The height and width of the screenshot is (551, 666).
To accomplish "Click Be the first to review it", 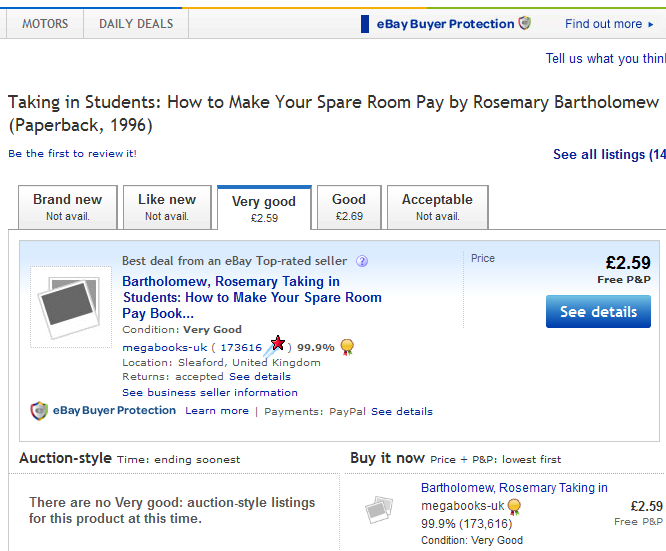I will (72, 153).
